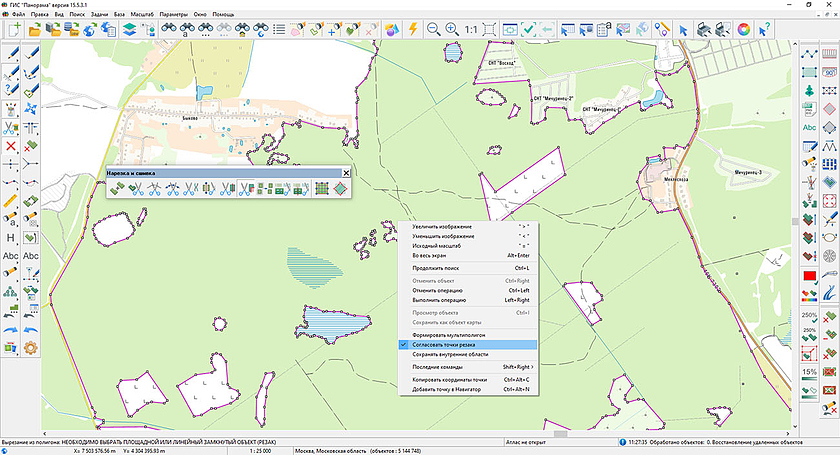
Task: Open the Параметры menu
Action: pos(174,15)
